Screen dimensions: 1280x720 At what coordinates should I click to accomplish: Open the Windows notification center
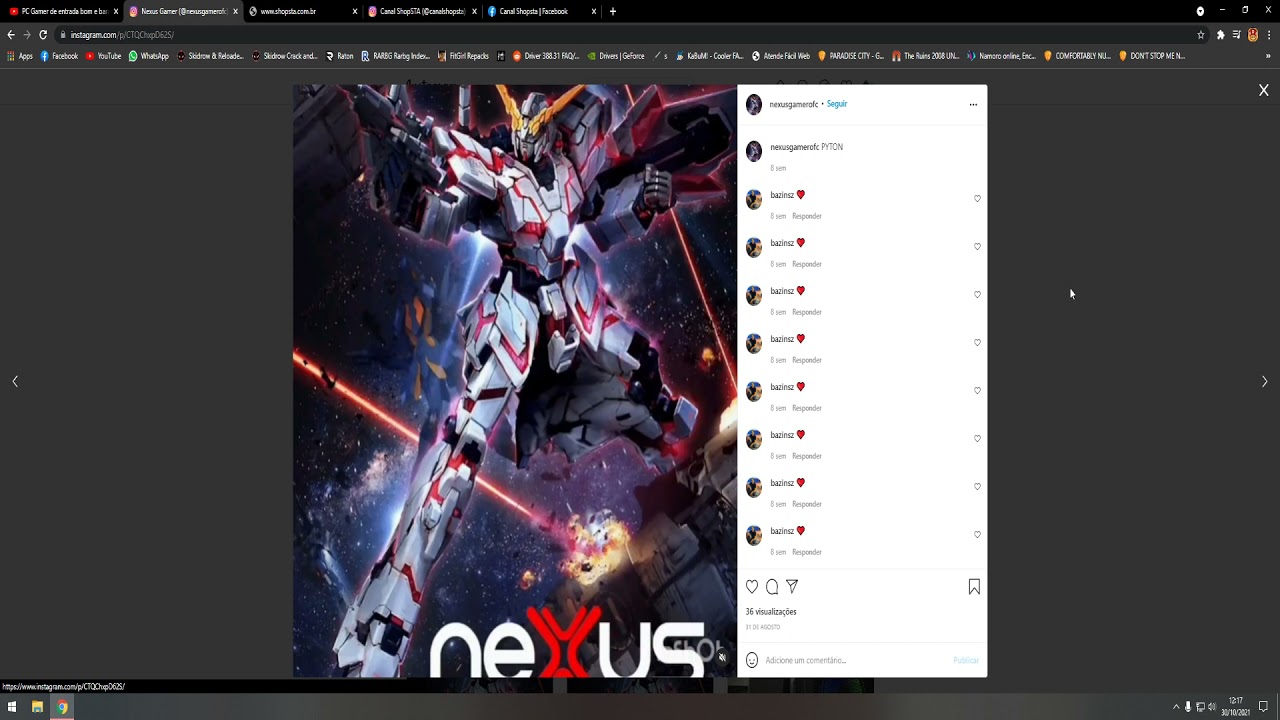point(1263,707)
